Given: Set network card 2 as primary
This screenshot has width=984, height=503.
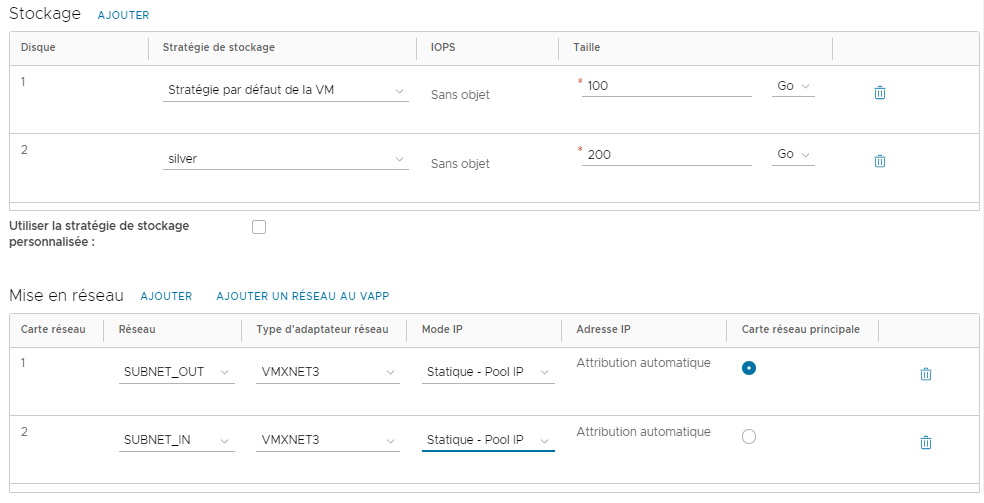Looking at the screenshot, I should (x=749, y=437).
